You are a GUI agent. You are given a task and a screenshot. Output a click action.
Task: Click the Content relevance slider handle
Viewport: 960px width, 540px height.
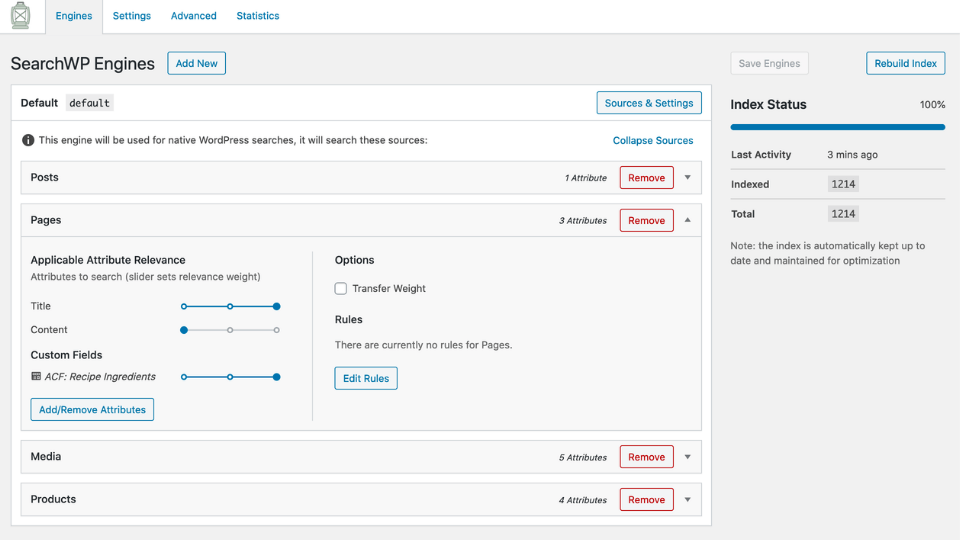tap(184, 330)
